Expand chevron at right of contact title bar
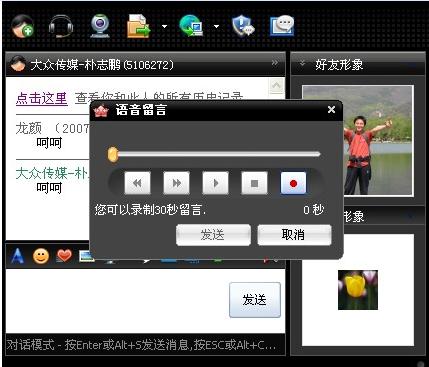This screenshot has height=367, width=429. coord(275,63)
